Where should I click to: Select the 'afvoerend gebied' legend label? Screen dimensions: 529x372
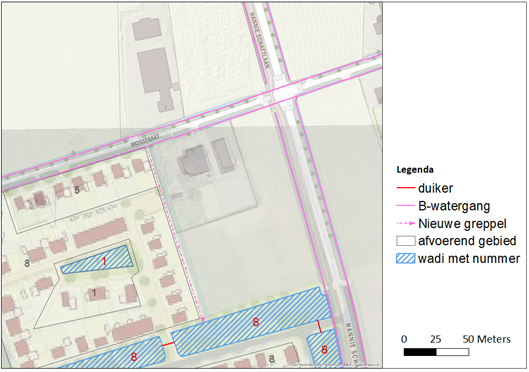(x=467, y=241)
